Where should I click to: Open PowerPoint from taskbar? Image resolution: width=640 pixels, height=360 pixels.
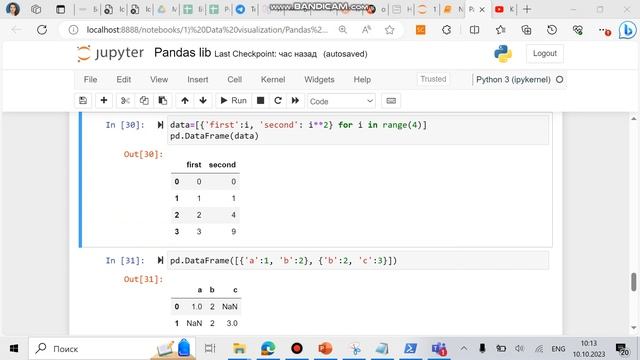(x=325, y=349)
